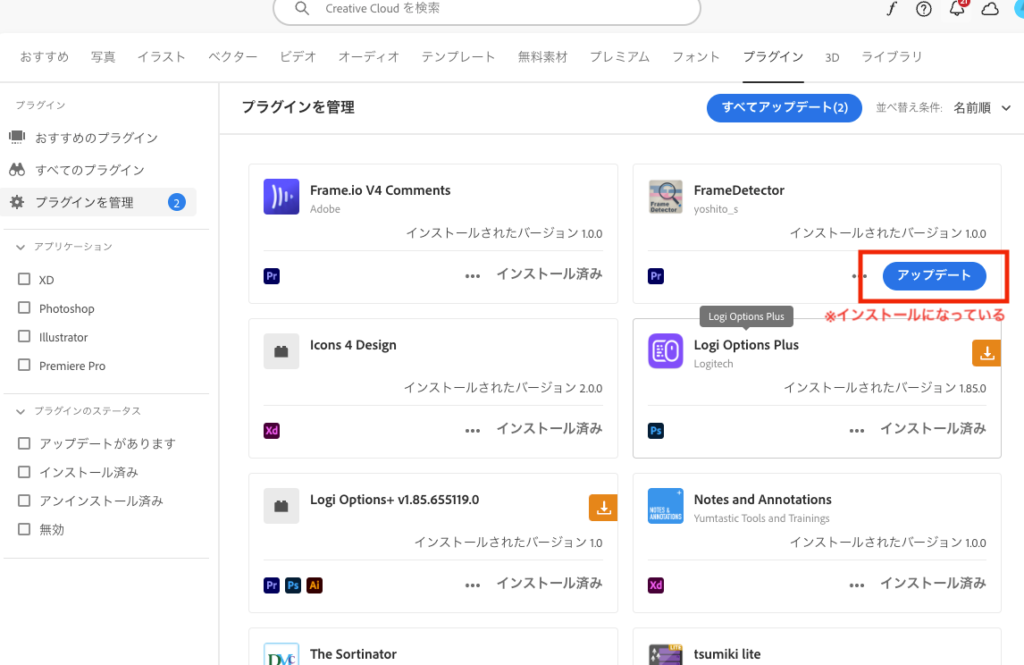
Task: Click the Notes and Annotations plugin icon
Action: click(x=665, y=506)
